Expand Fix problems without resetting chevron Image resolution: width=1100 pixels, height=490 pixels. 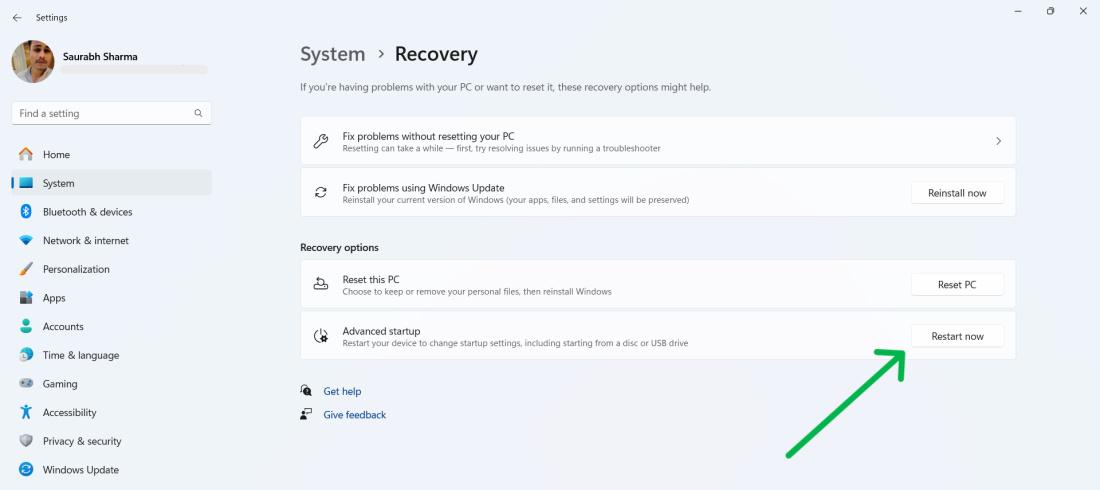pos(998,141)
